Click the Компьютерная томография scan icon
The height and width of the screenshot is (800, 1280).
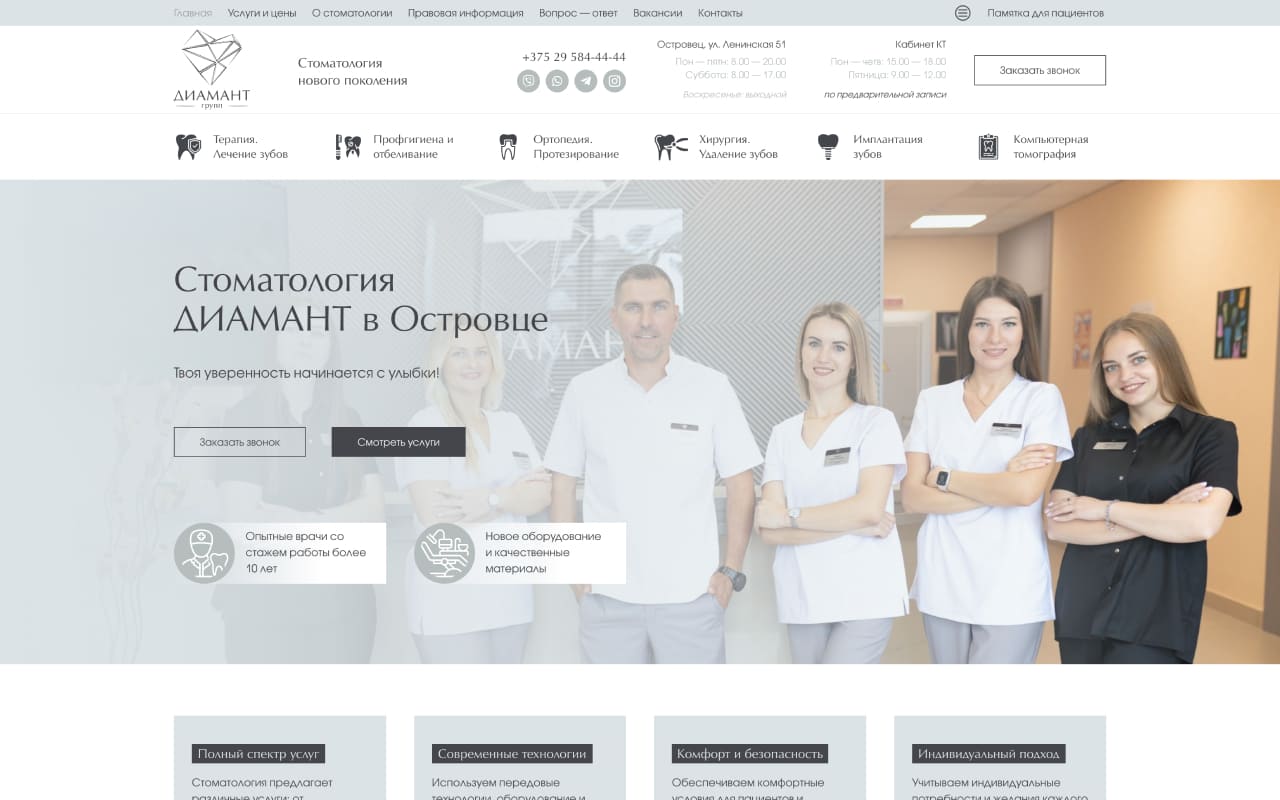point(988,147)
